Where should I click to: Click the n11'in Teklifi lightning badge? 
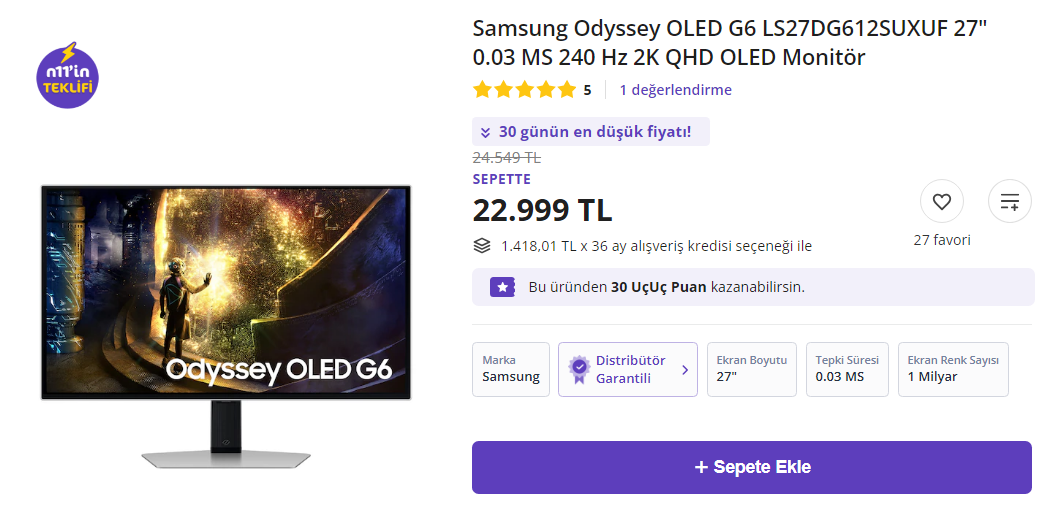point(67,75)
